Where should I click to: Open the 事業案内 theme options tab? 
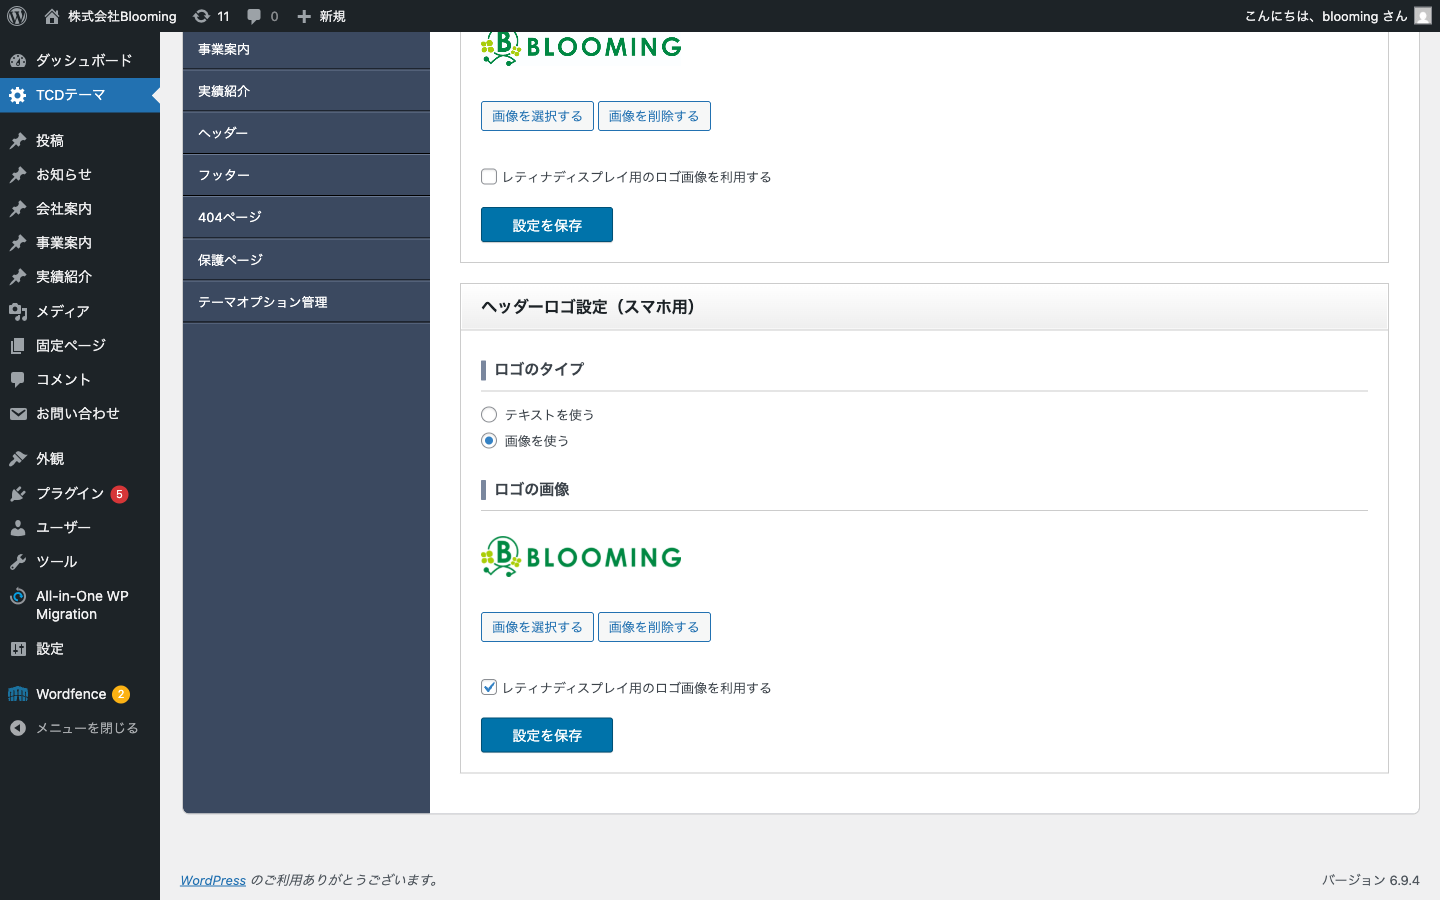tap(306, 49)
